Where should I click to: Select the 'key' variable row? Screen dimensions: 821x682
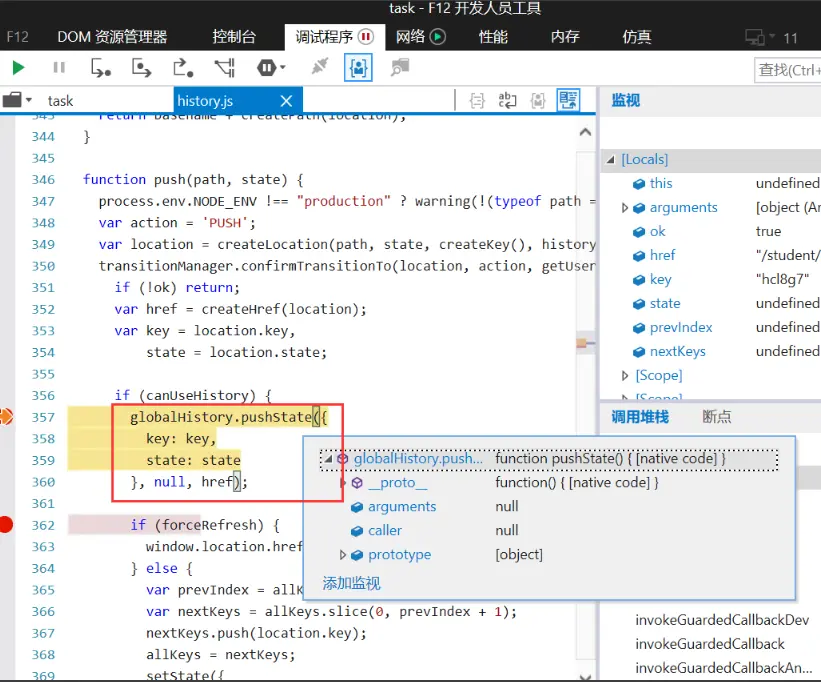711,279
